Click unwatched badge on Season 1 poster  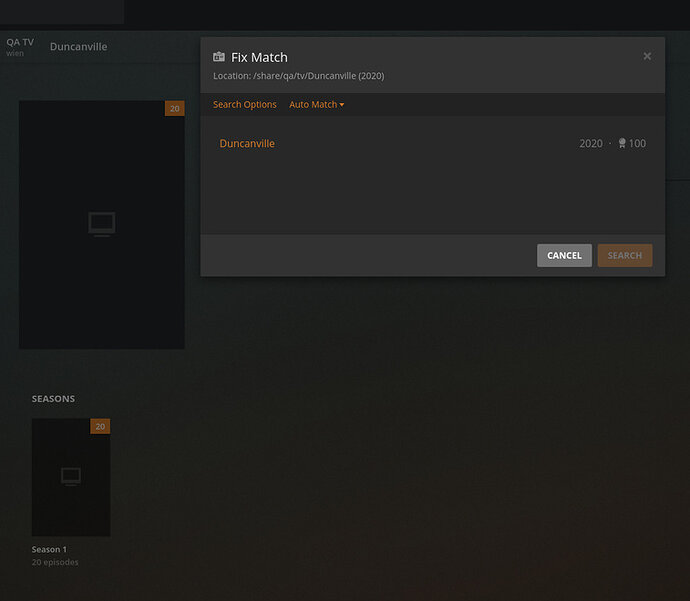(100, 426)
